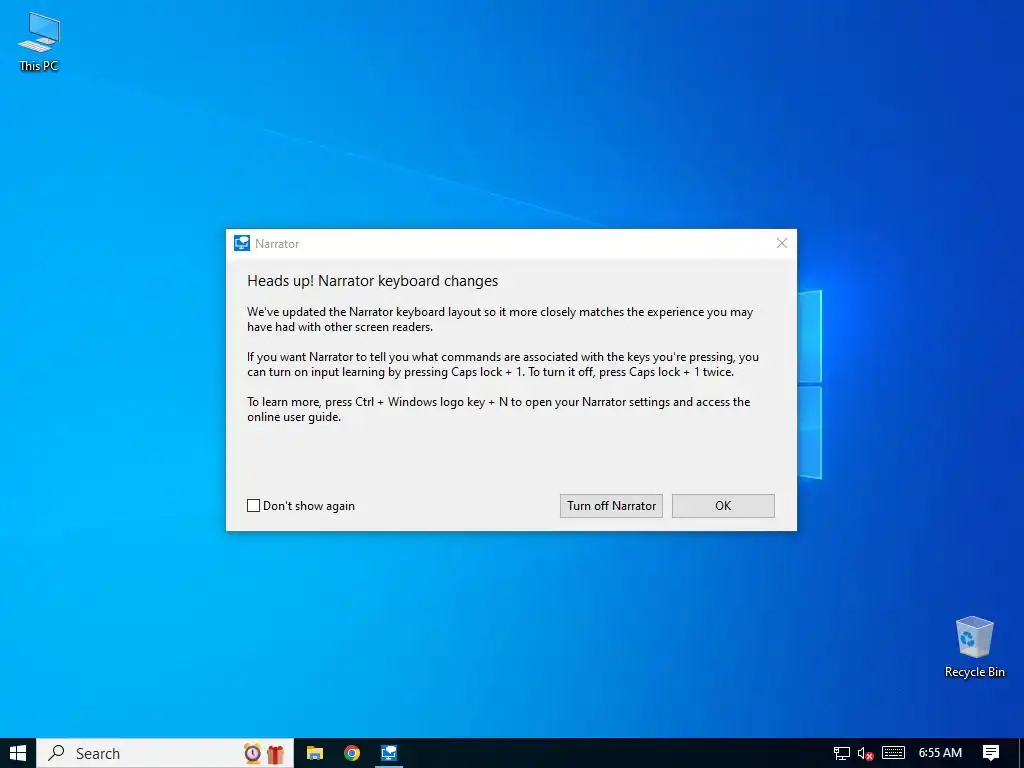Image resolution: width=1024 pixels, height=768 pixels.
Task: Click the 'Heads up! Narrator keyboard changes' heading
Action: click(x=372, y=281)
